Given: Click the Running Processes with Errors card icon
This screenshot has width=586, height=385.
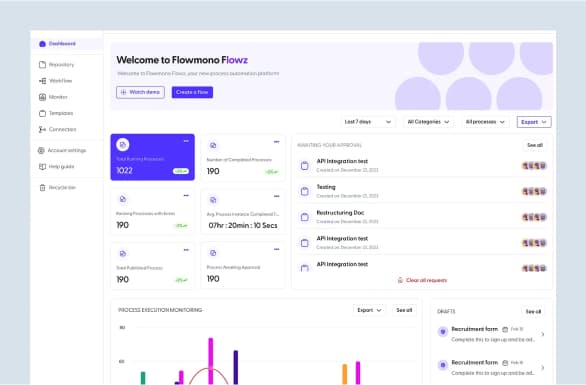Looking at the screenshot, I should [x=123, y=199].
